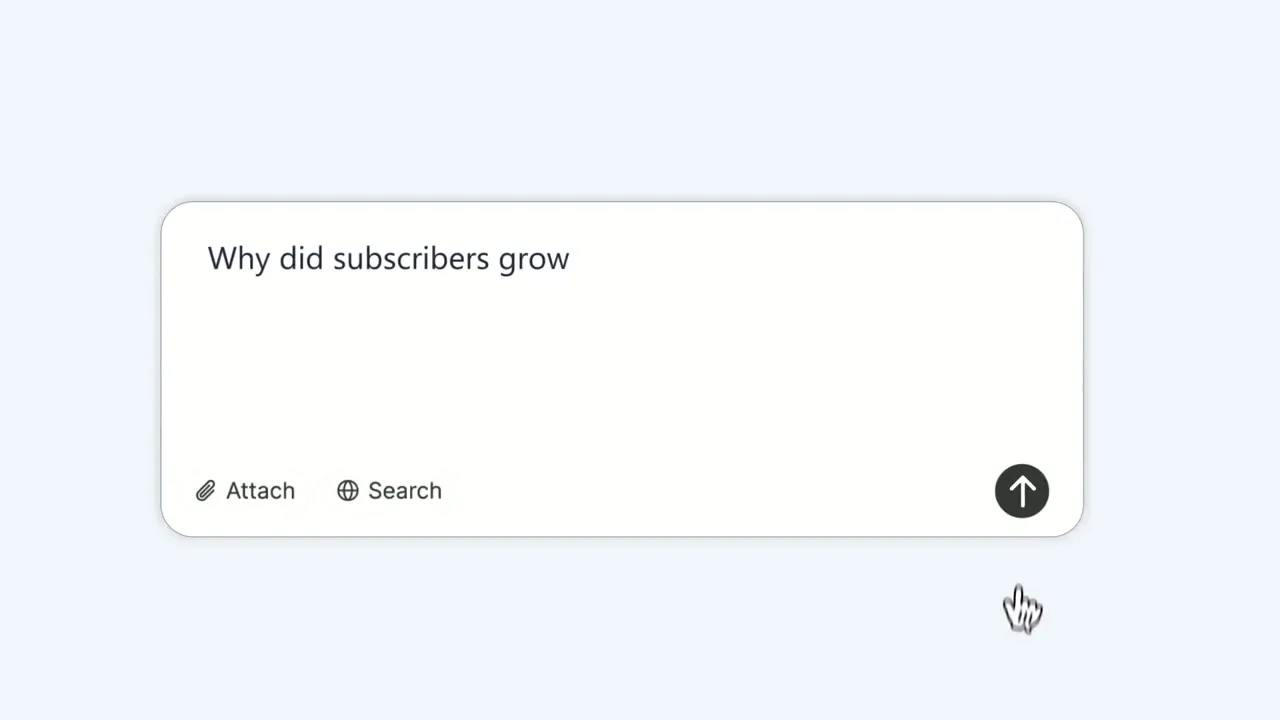Click the 'Search' text label
This screenshot has height=720, width=1280.
click(404, 491)
